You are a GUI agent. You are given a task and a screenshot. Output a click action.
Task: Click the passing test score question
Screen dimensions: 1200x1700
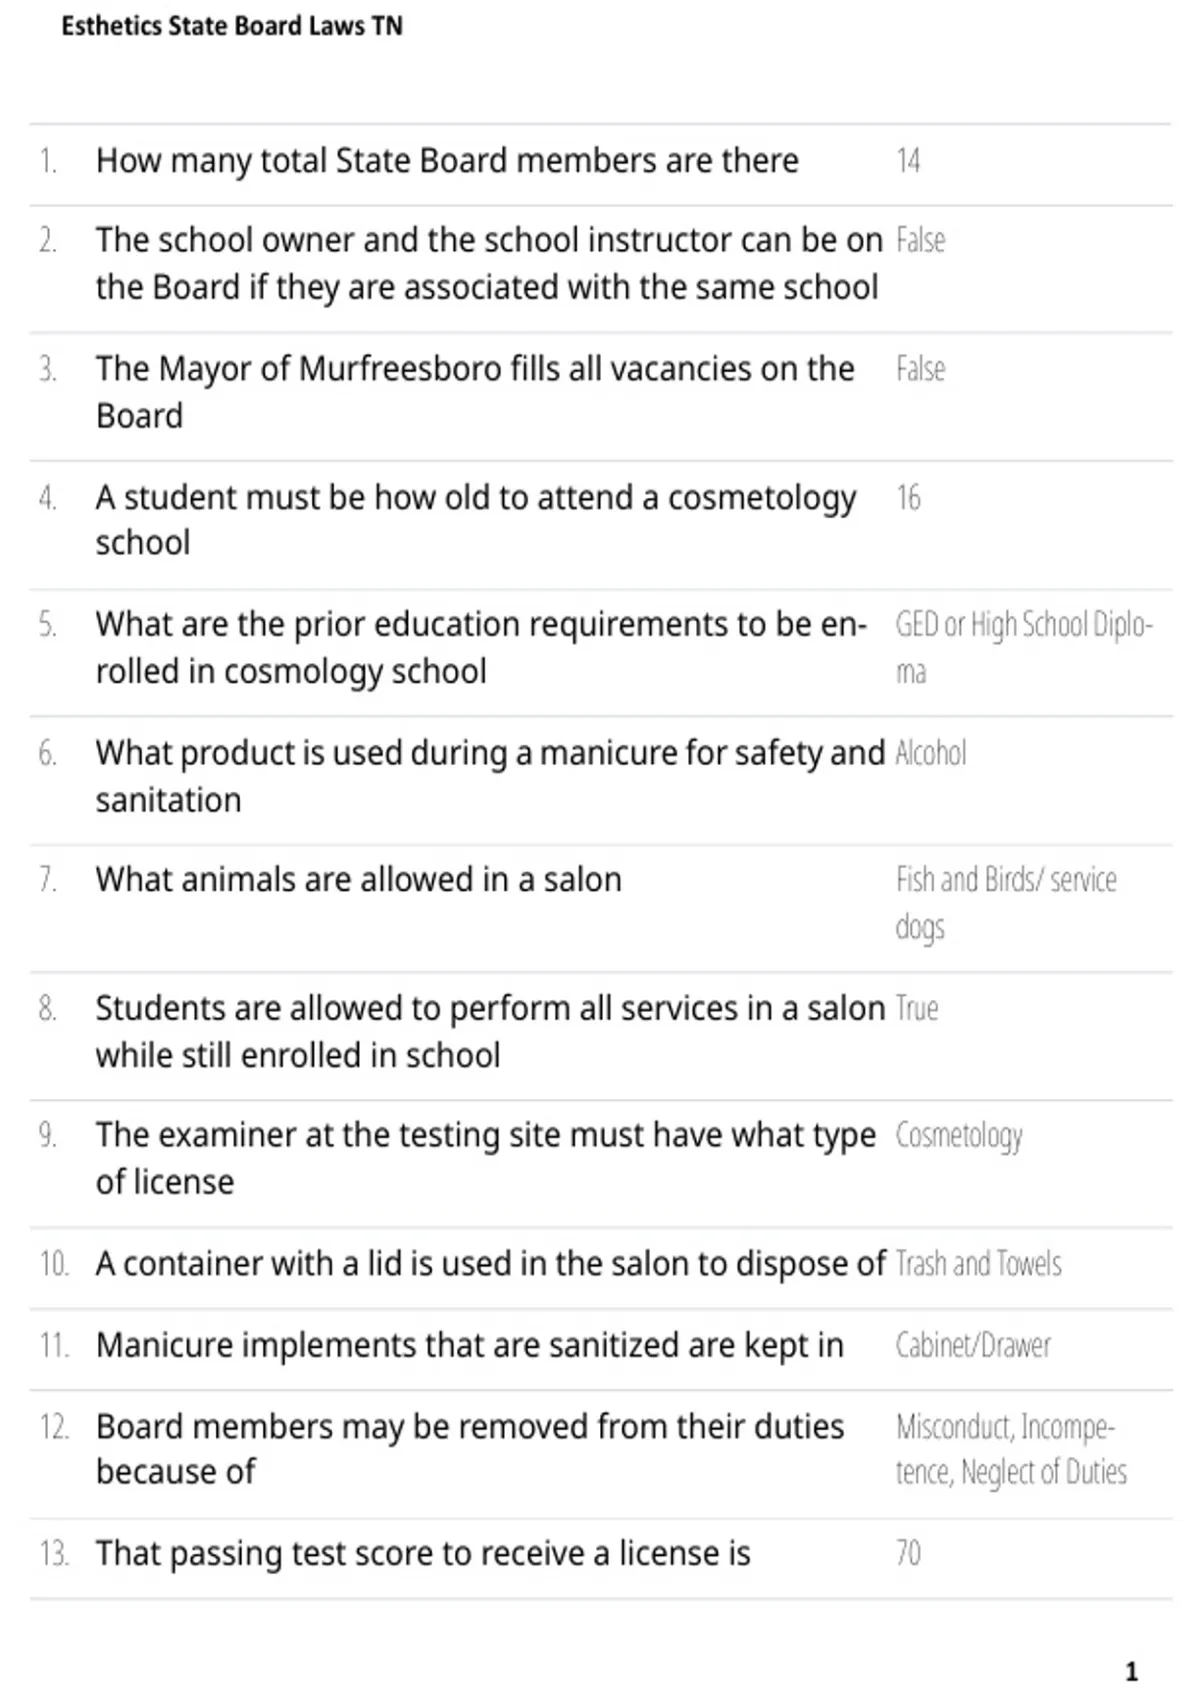423,1554
